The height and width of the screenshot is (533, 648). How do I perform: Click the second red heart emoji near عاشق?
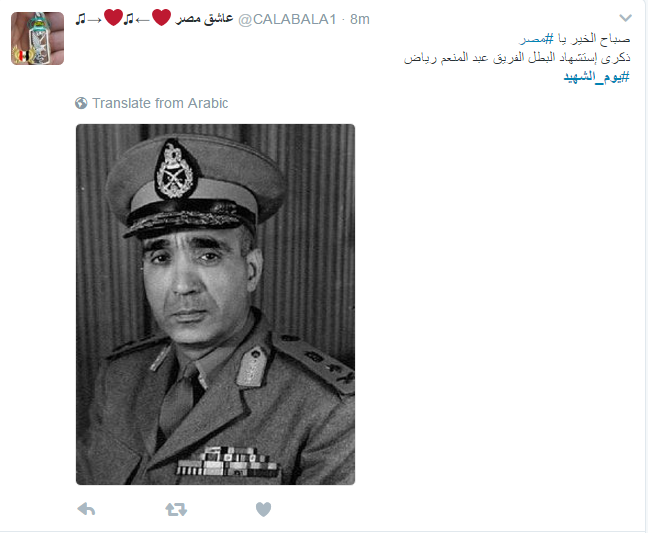[x=161, y=17]
